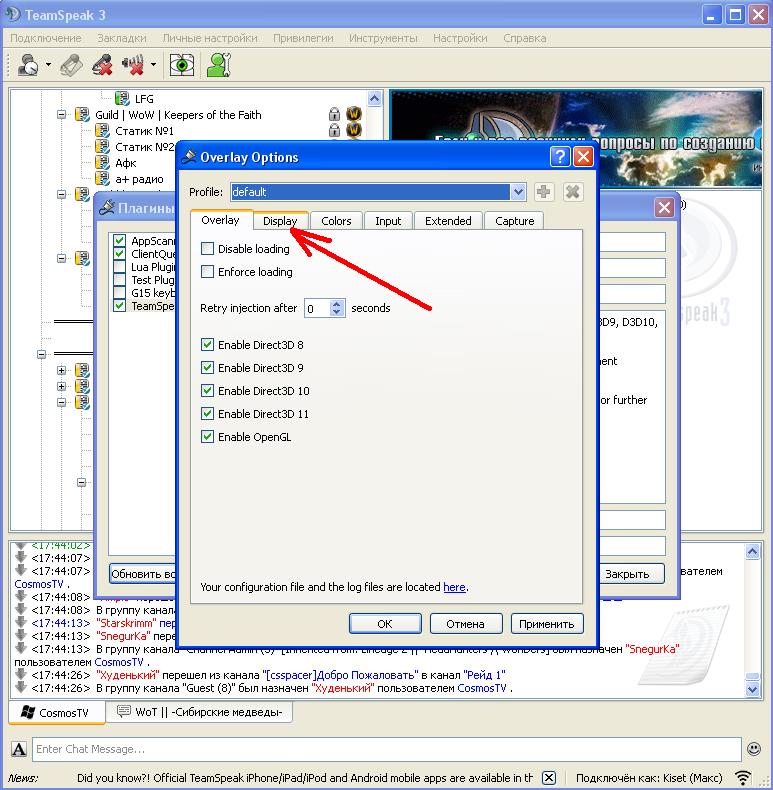The image size is (773, 790).
Task: Enable the Disable loading checkbox
Action: click(x=207, y=248)
